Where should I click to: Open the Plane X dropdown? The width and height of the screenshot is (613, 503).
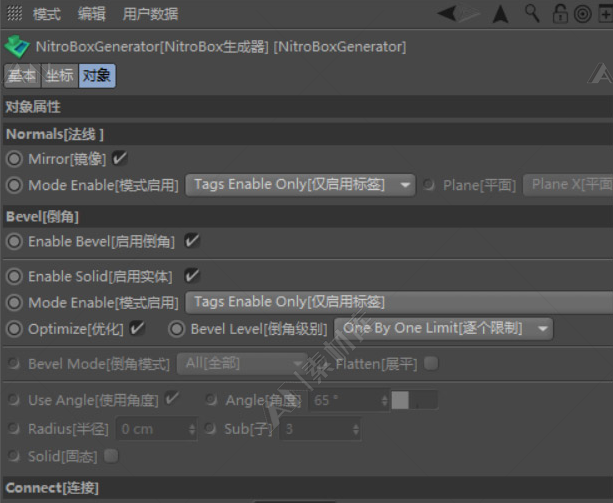click(568, 185)
